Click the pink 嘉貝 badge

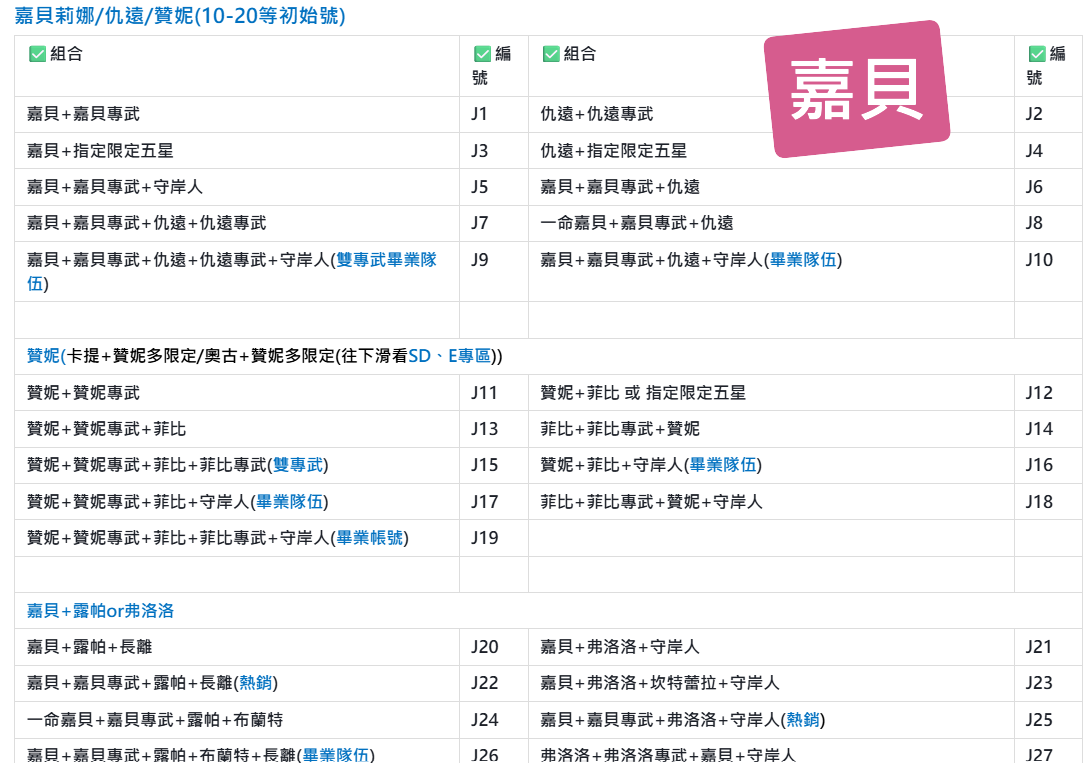[x=856, y=90]
